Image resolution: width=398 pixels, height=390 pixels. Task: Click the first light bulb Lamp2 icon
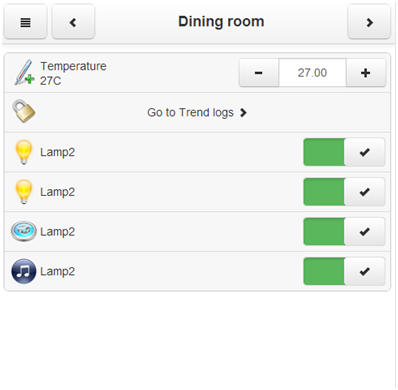point(24,152)
